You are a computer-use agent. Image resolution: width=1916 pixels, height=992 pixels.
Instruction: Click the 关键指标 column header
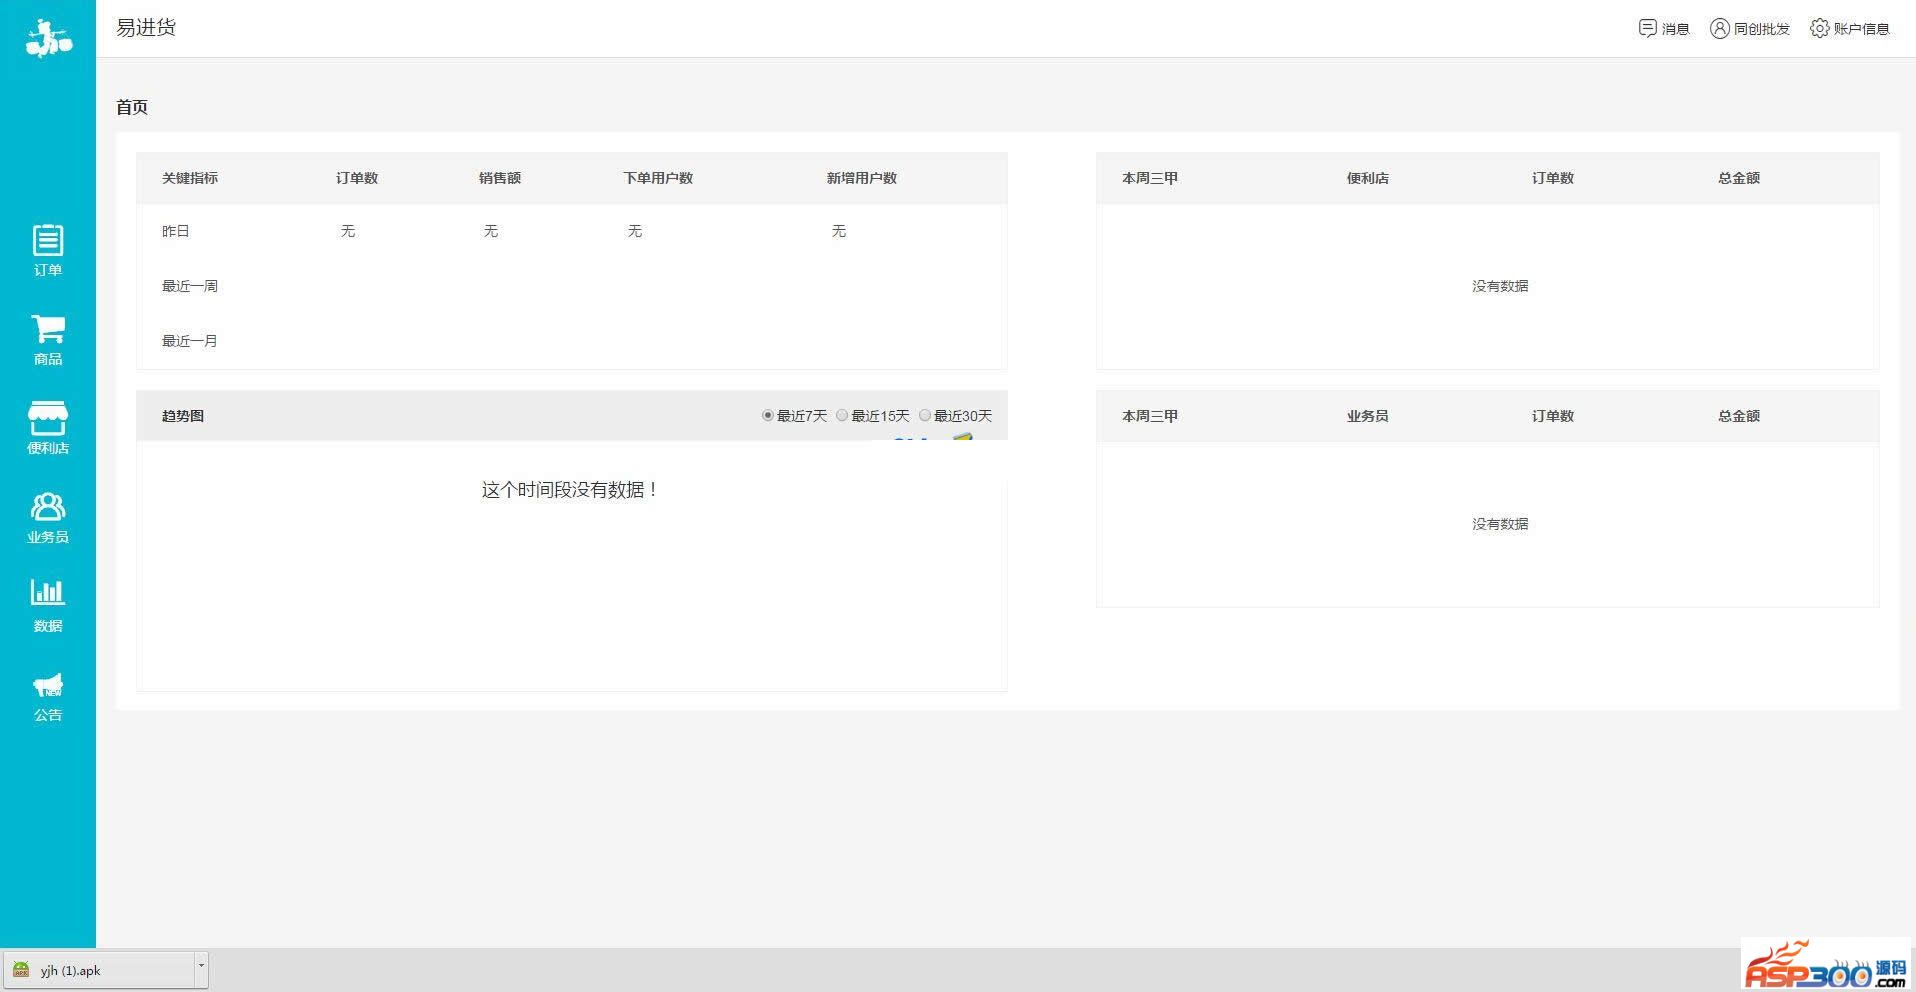click(x=190, y=178)
